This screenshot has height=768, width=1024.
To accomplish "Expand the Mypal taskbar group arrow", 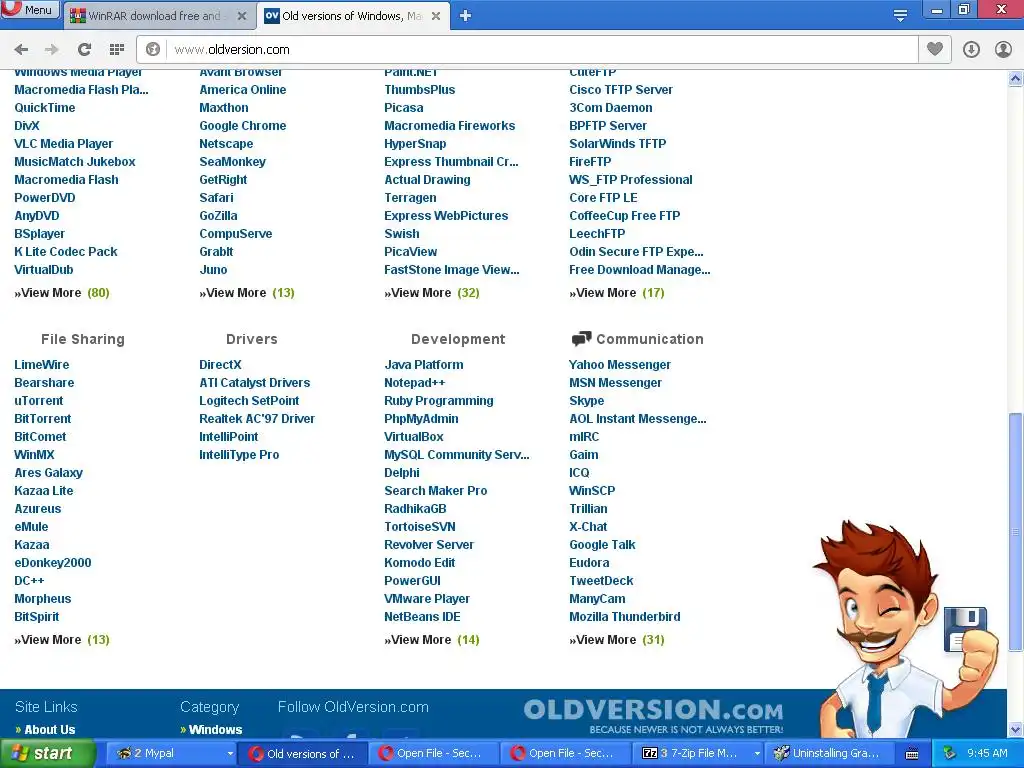I will point(230,754).
